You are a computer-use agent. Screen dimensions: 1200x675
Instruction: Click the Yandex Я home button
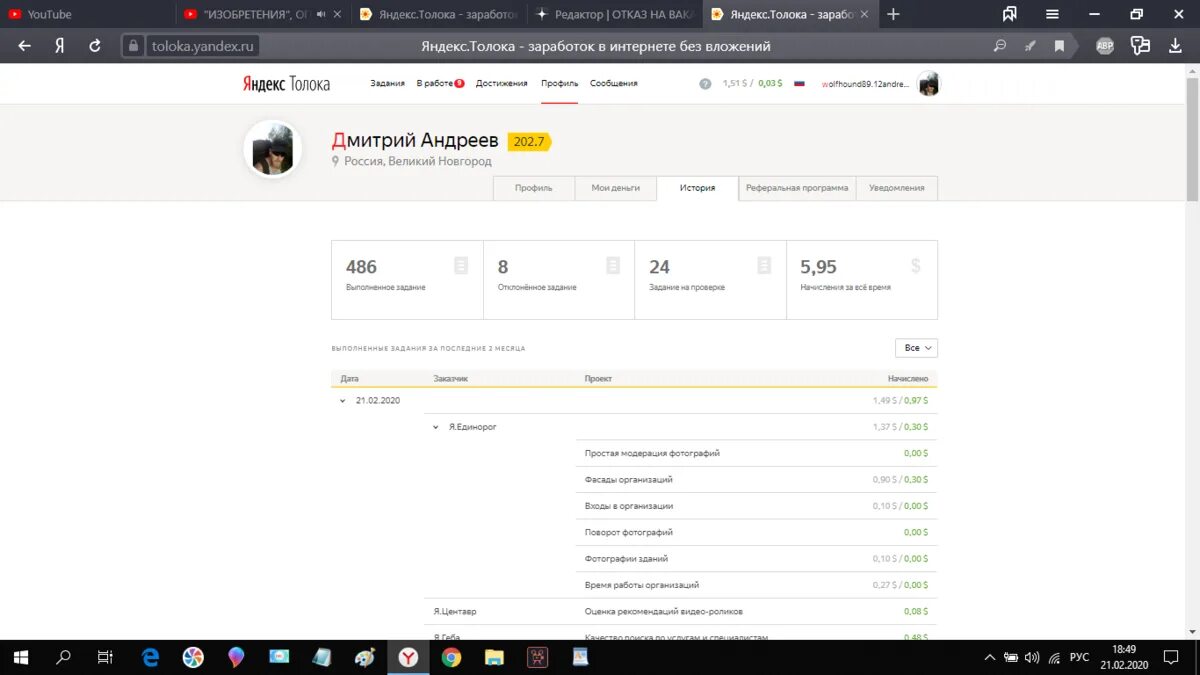(x=60, y=46)
